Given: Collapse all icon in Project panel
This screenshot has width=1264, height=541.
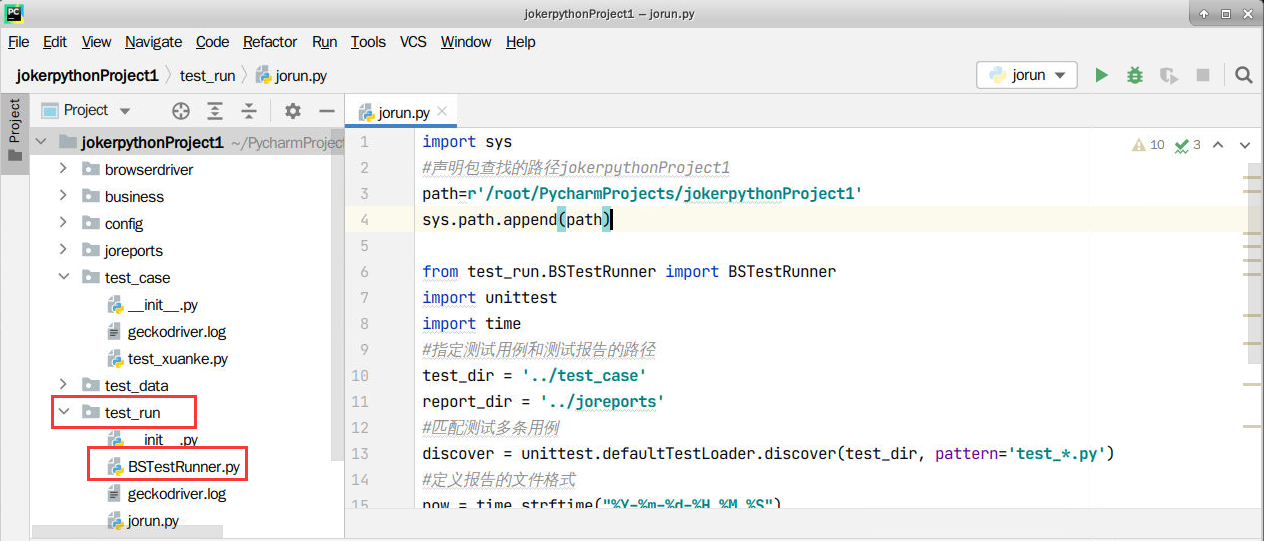Looking at the screenshot, I should pos(249,111).
